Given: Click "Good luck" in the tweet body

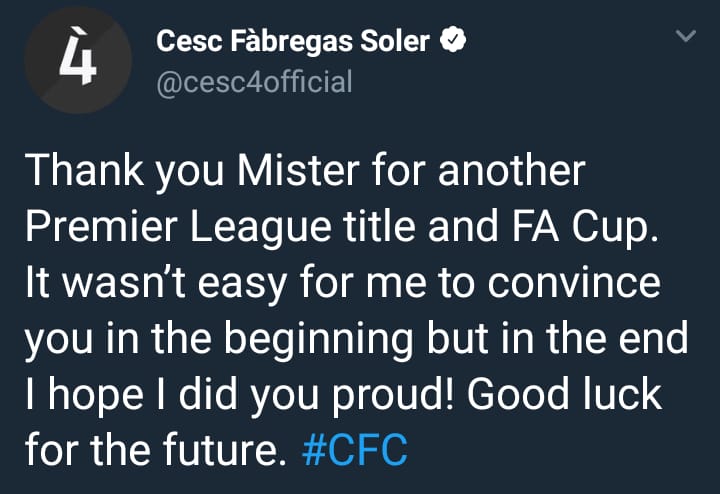Looking at the screenshot, I should pos(564,394).
